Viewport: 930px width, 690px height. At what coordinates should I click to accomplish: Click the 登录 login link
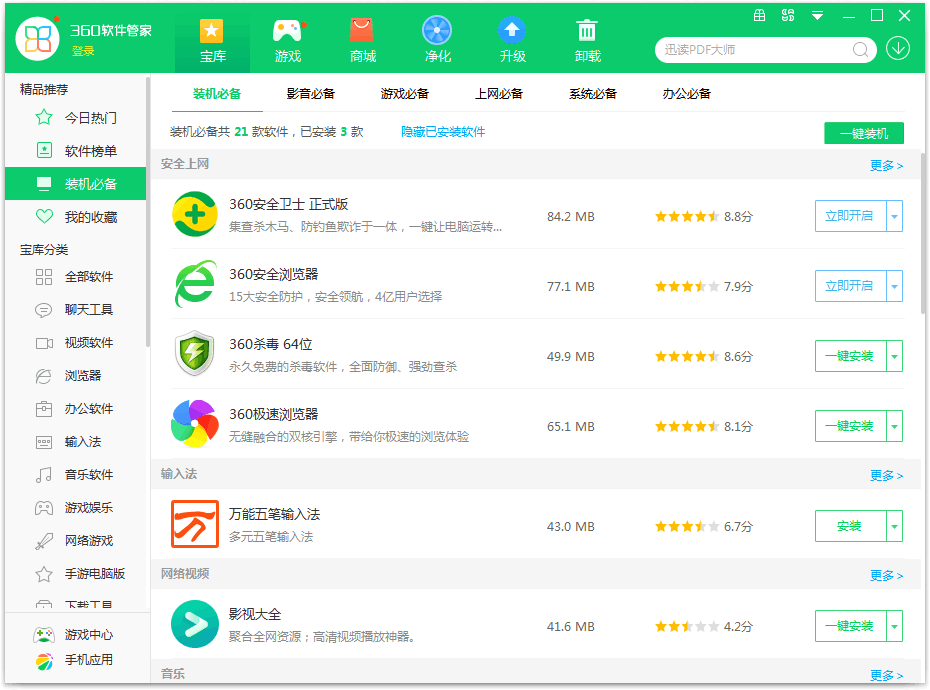pos(83,52)
